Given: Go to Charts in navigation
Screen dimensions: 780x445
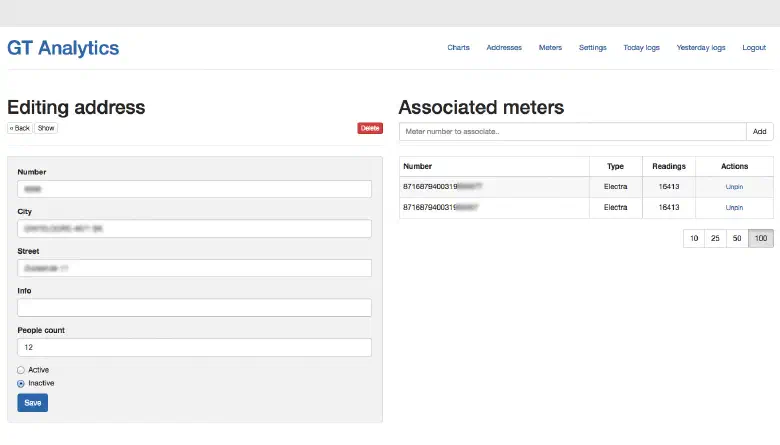Looking at the screenshot, I should [458, 48].
